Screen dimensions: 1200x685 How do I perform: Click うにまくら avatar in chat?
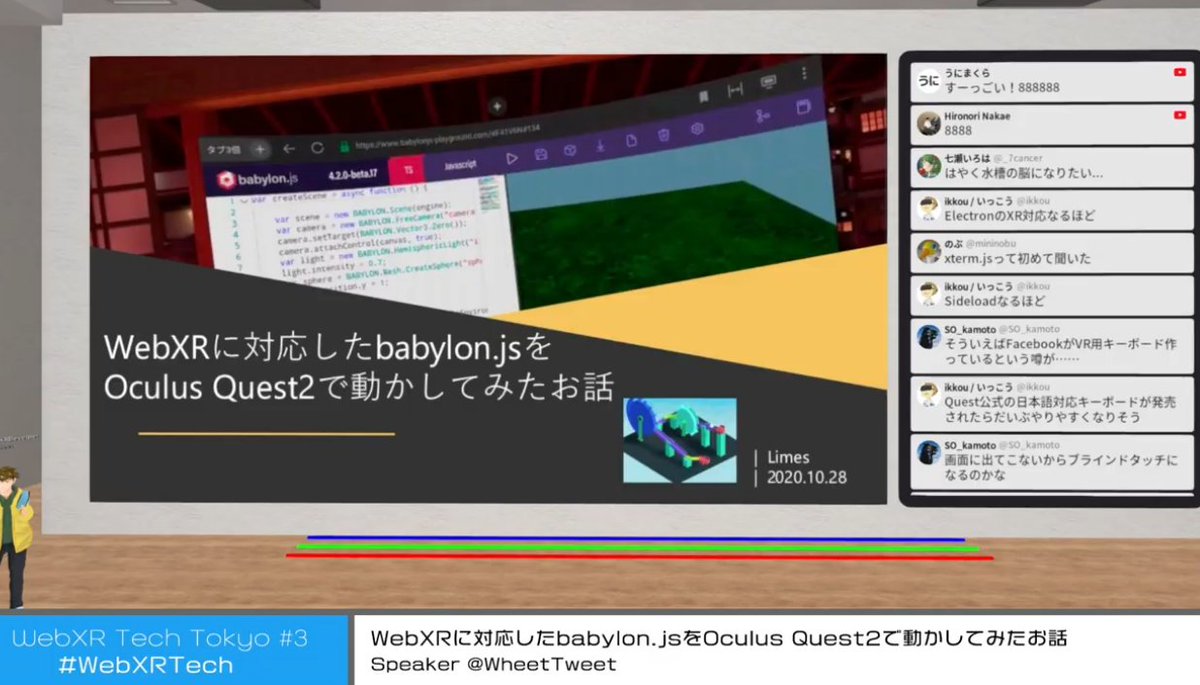(928, 81)
